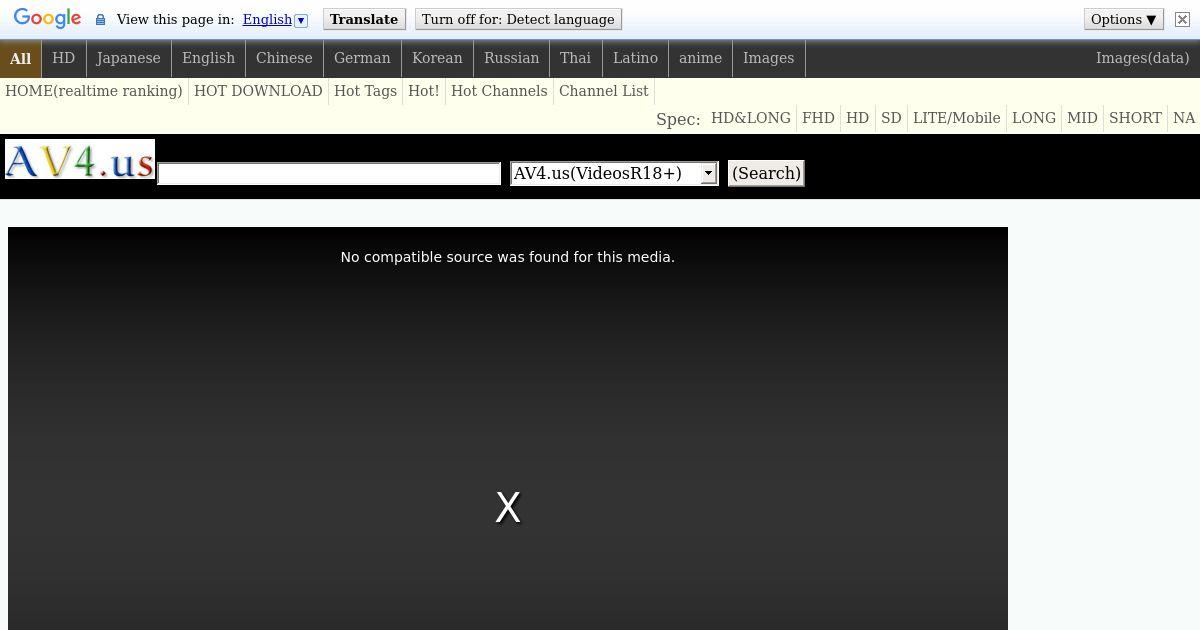The width and height of the screenshot is (1200, 630).
Task: Dismiss the video error X
Action: pyautogui.click(x=508, y=508)
